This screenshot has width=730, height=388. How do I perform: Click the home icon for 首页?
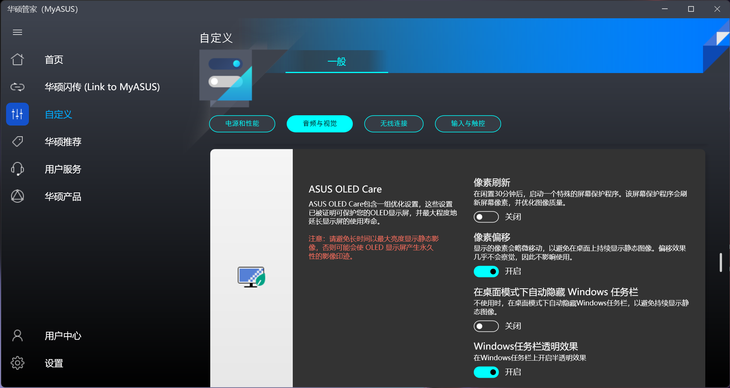(x=17, y=60)
